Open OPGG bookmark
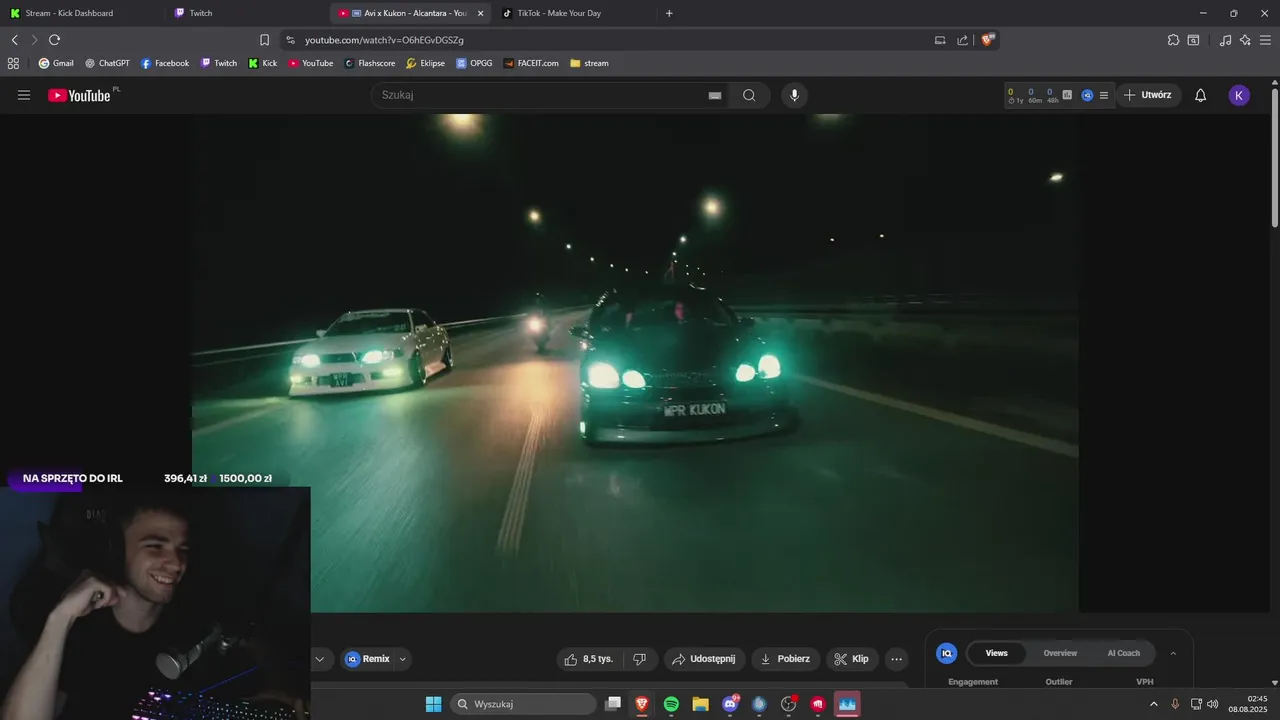The width and height of the screenshot is (1280, 720). click(x=474, y=63)
